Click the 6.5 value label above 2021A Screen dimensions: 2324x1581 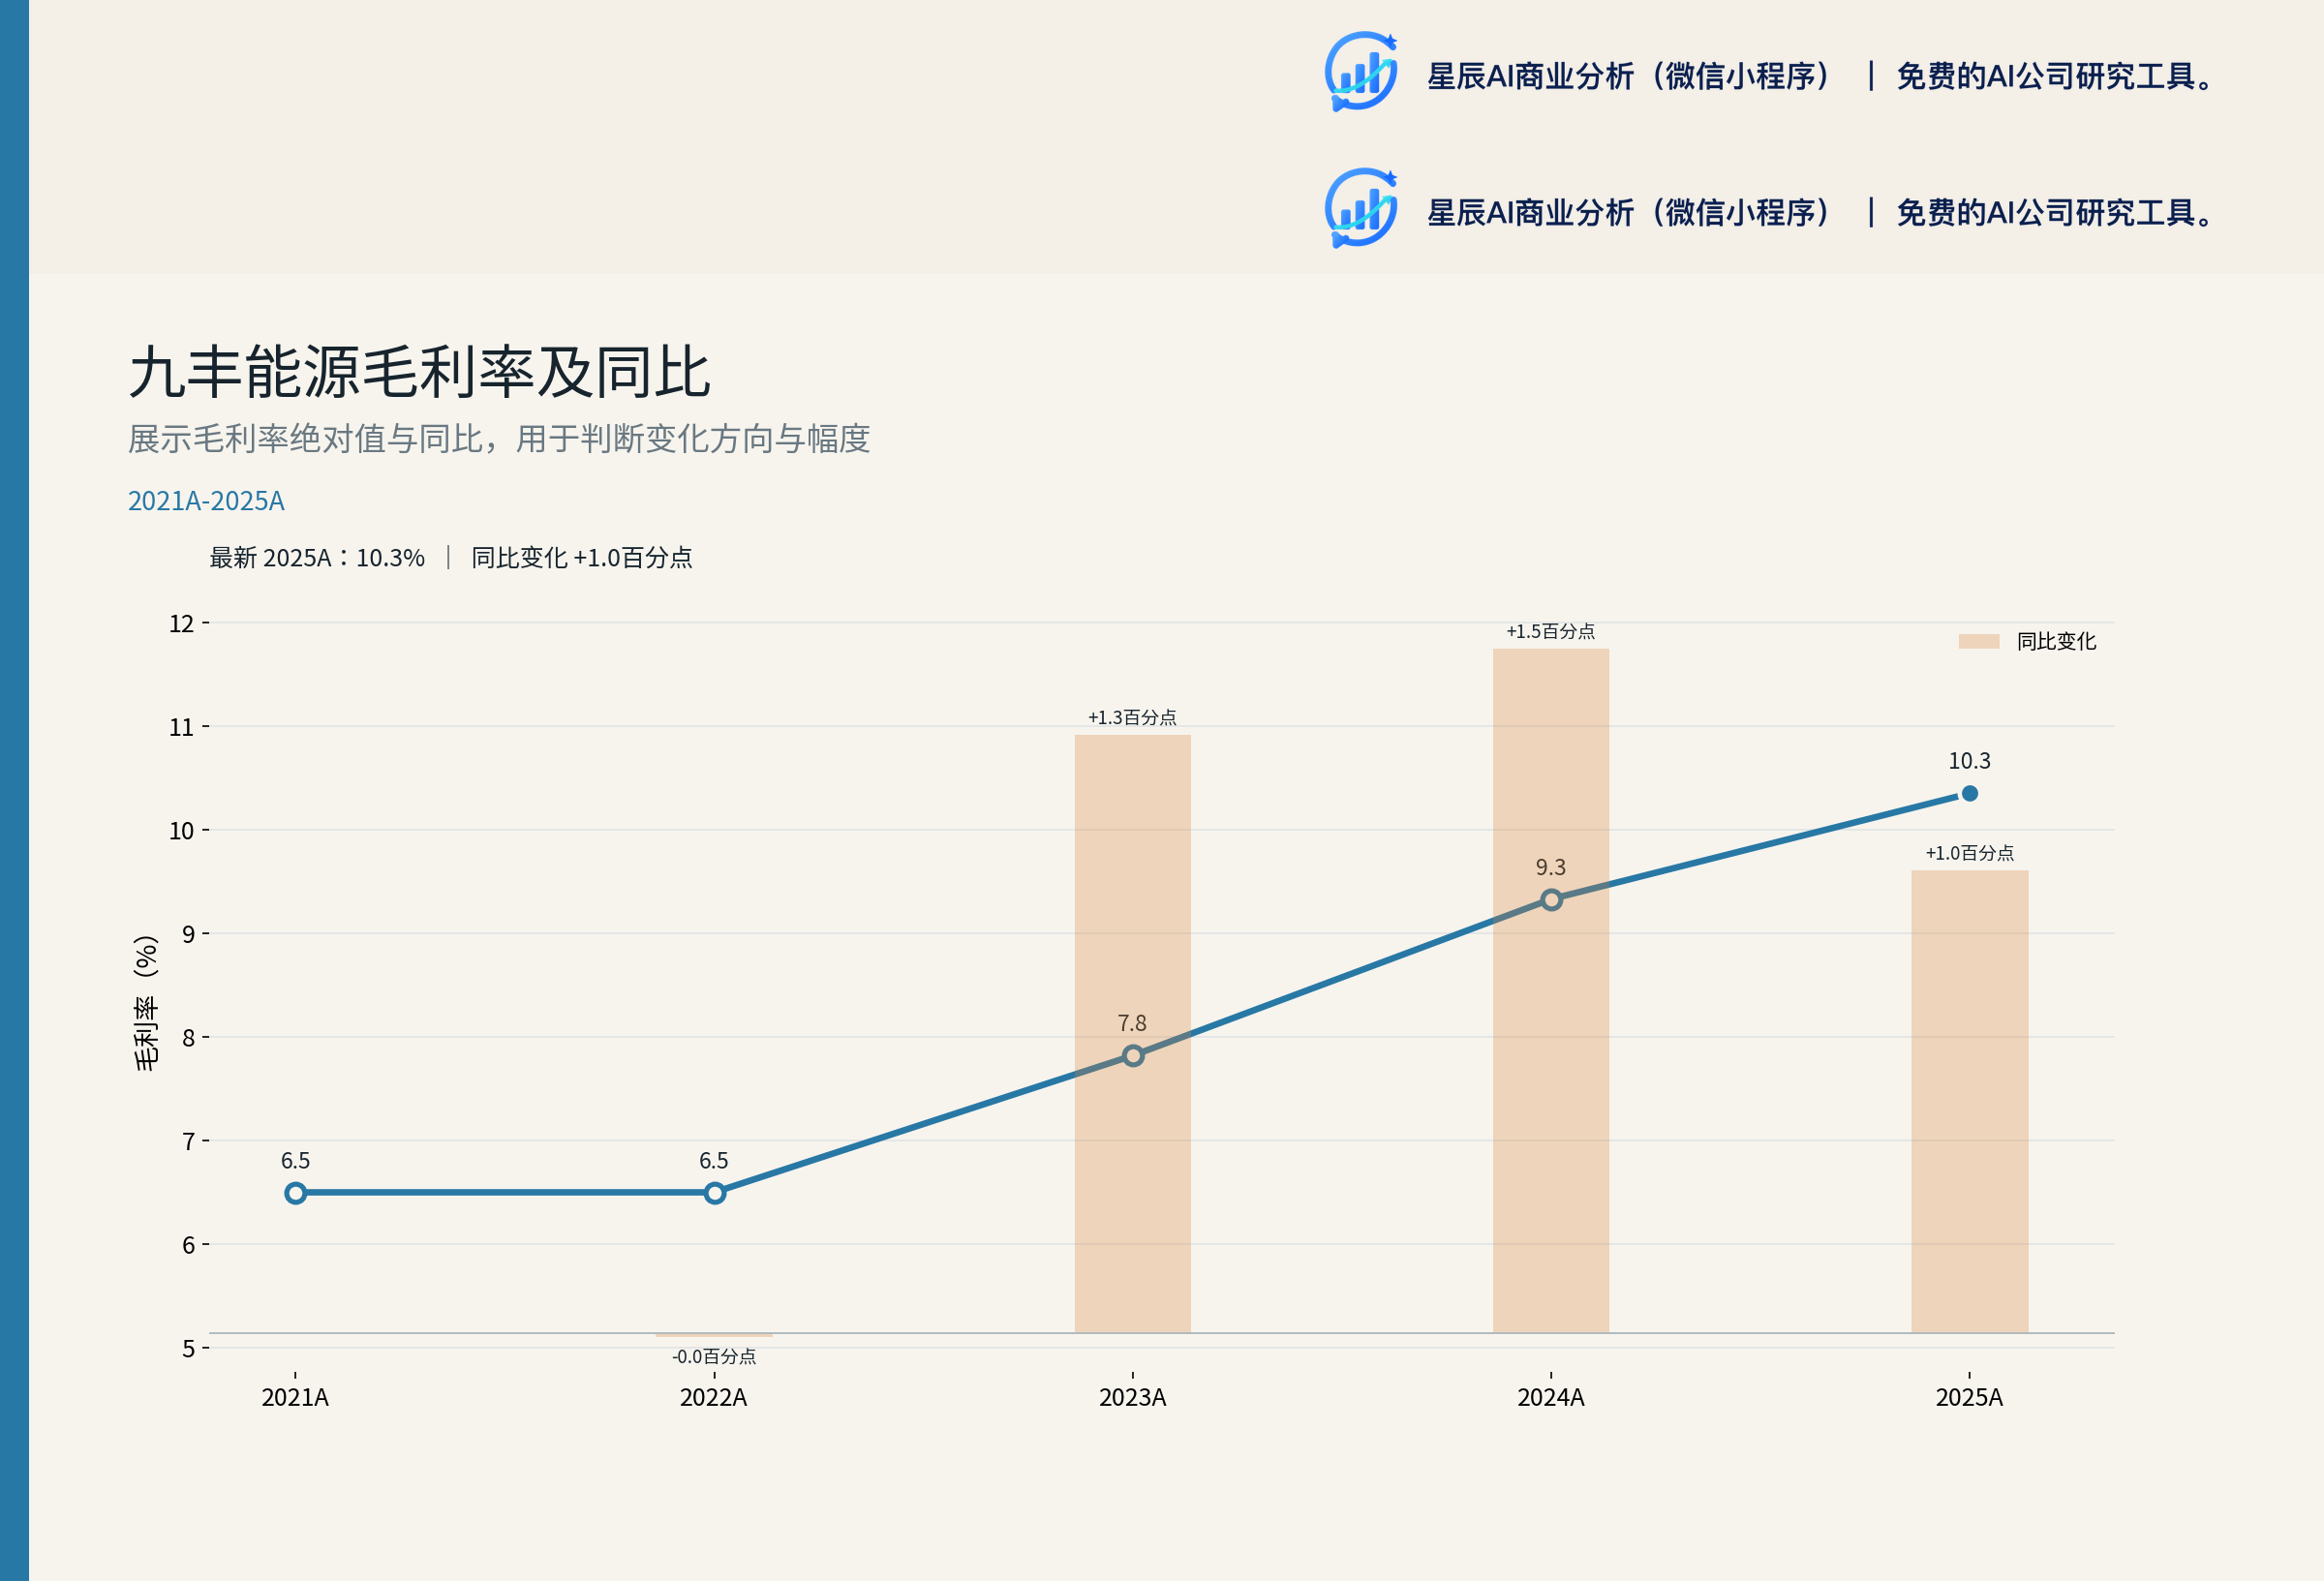[x=295, y=1160]
